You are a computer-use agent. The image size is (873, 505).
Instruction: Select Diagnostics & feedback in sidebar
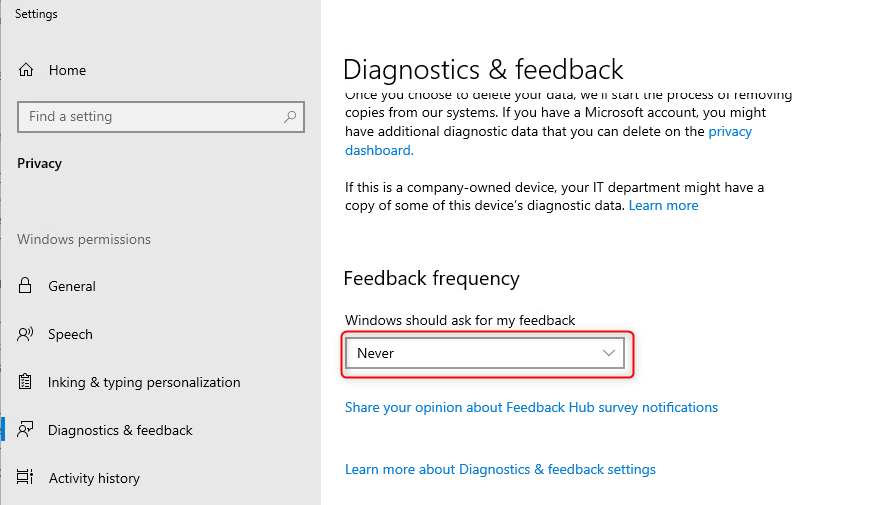click(x=120, y=430)
